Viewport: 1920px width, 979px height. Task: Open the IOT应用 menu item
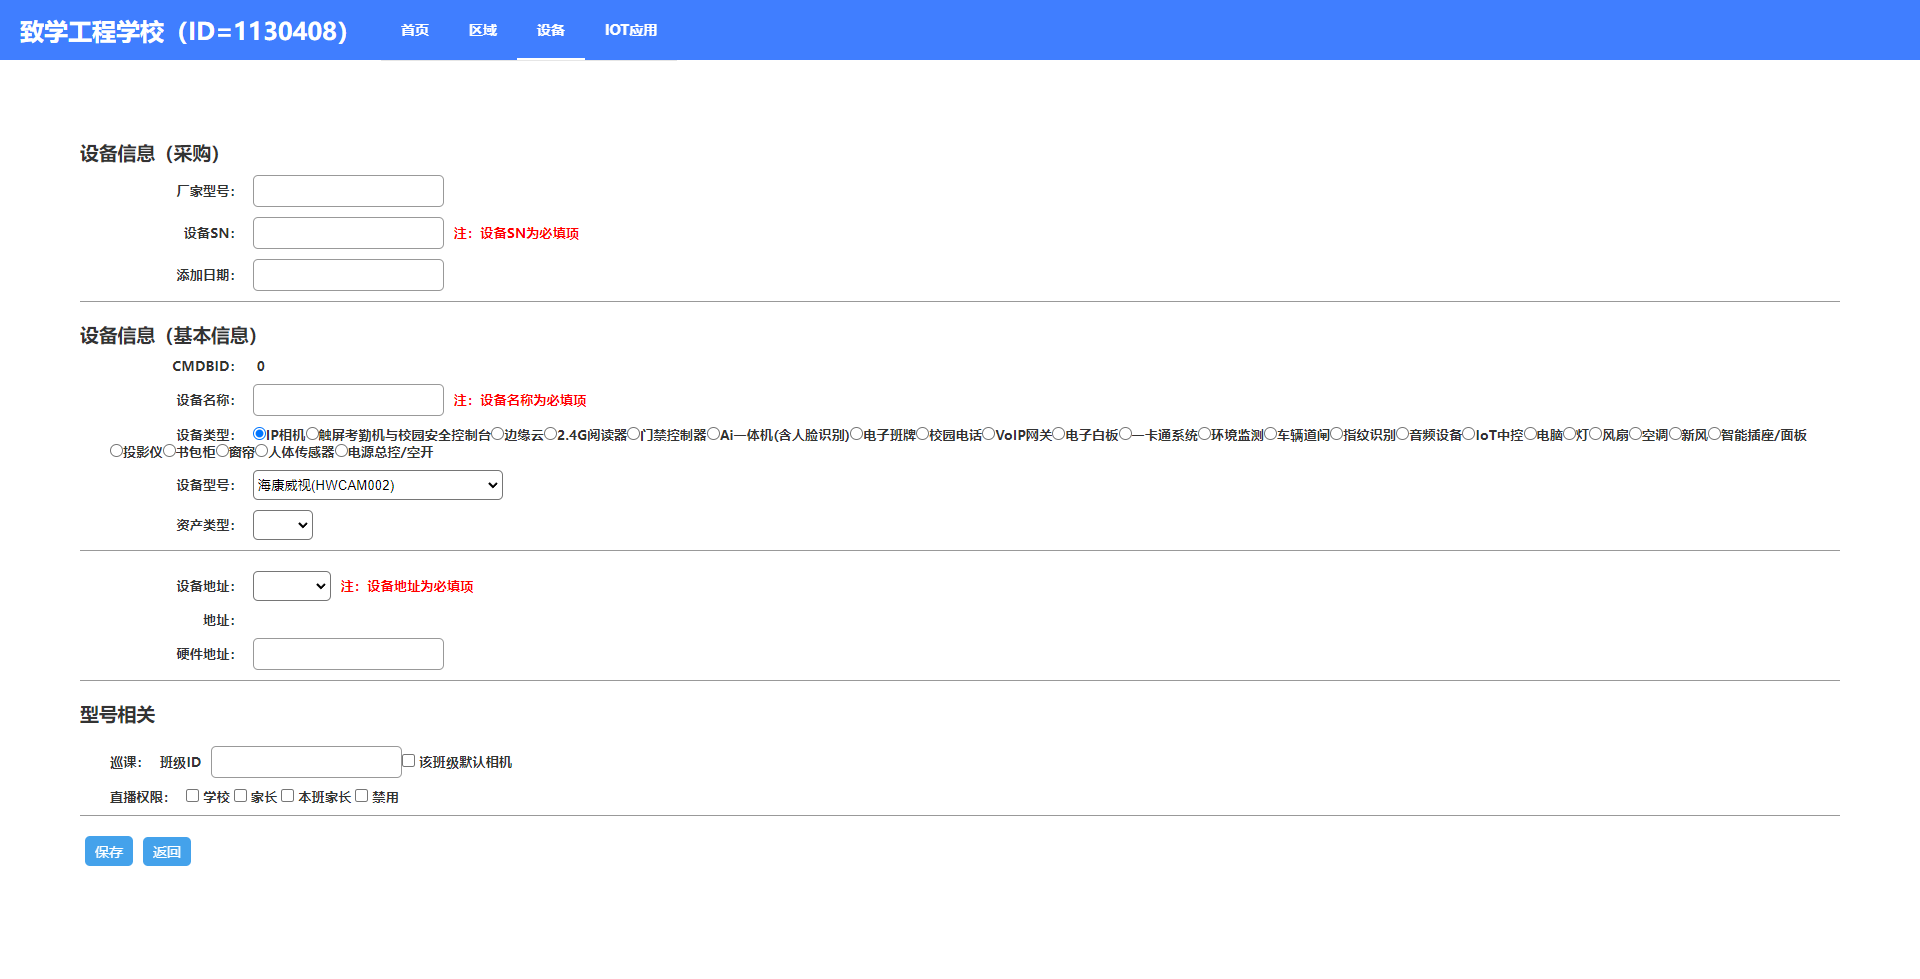630,30
